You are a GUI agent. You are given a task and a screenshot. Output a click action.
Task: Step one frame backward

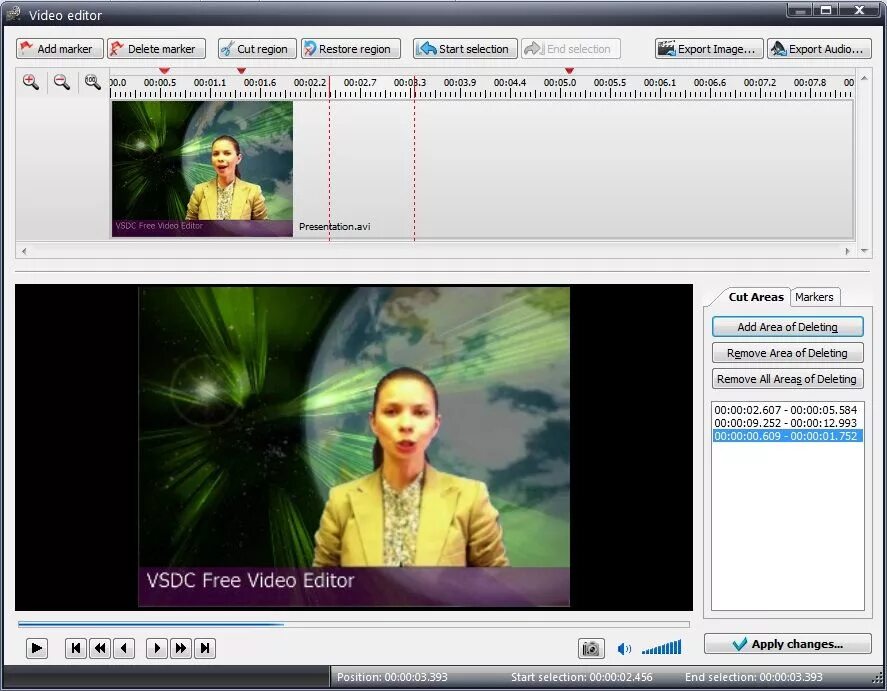click(x=124, y=648)
